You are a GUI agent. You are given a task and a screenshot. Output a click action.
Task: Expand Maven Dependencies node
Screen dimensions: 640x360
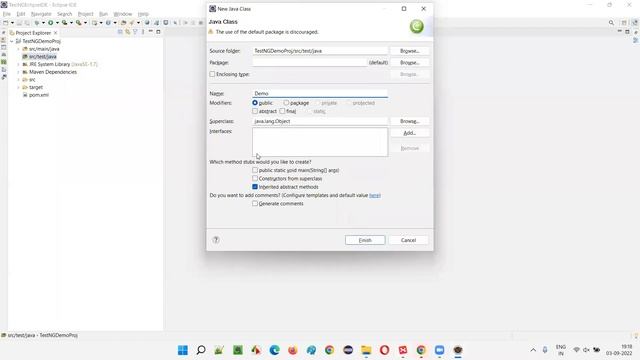point(18,72)
